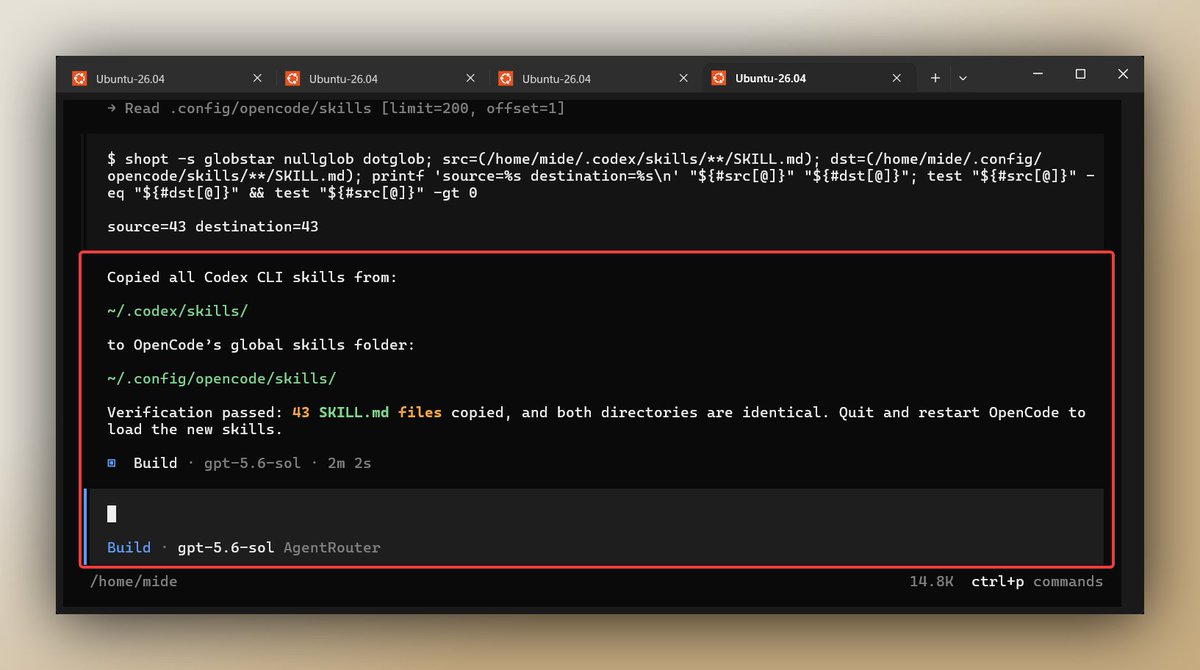This screenshot has height=670, width=1200.
Task: Close the second Ubuntu-26.04 tab
Action: click(470, 78)
